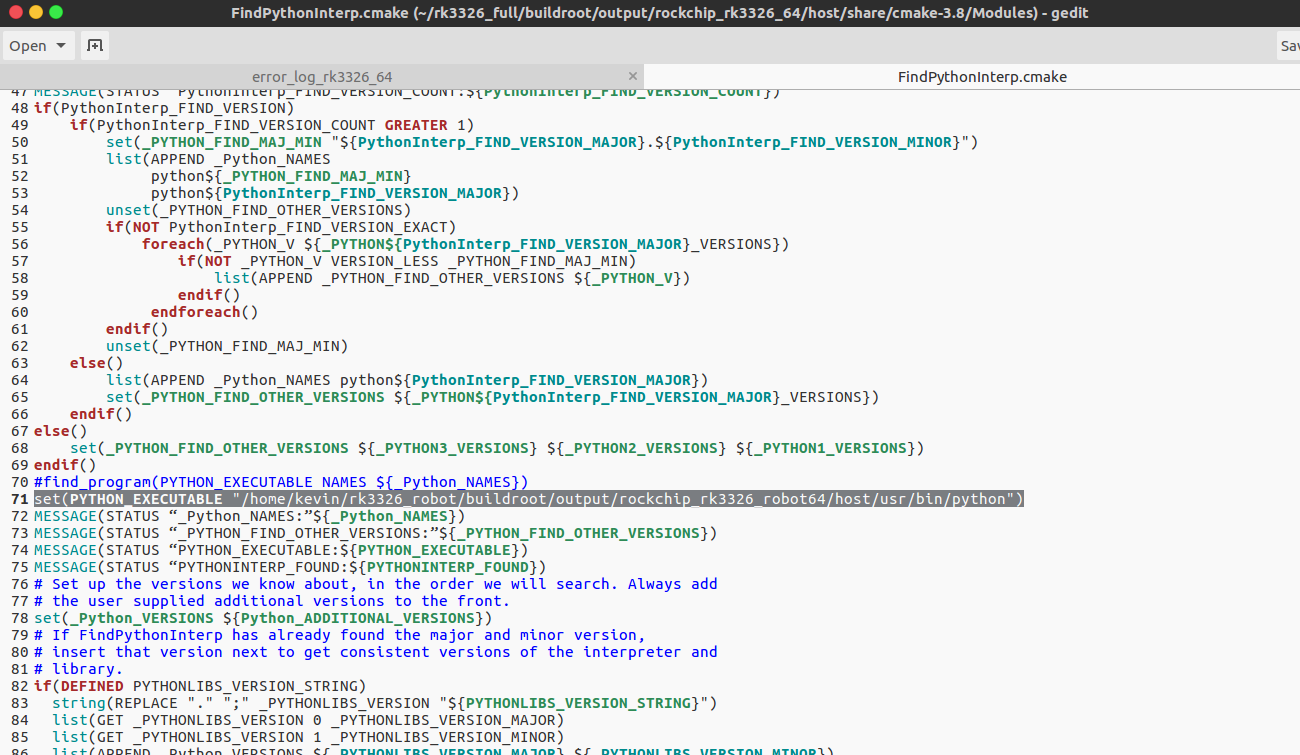
Task: Click comment '# Set up the versions we know about'
Action: (x=376, y=584)
